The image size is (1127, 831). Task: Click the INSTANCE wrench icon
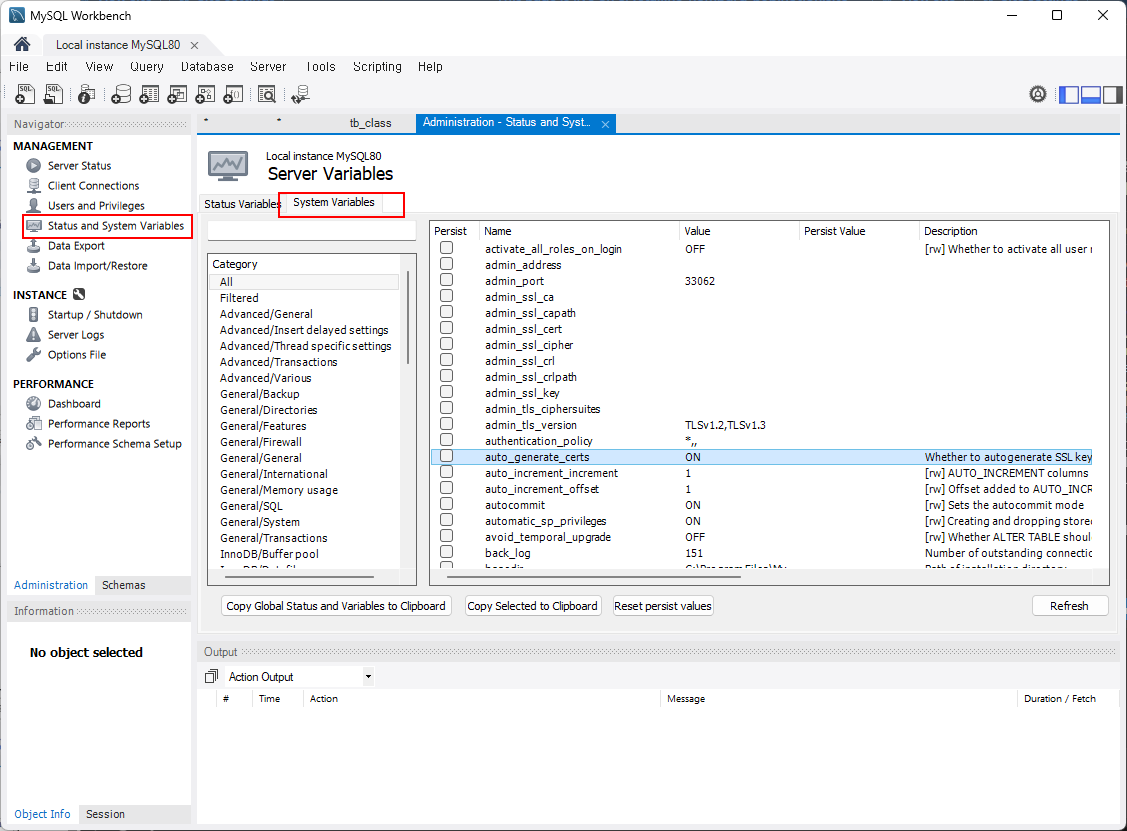click(79, 294)
